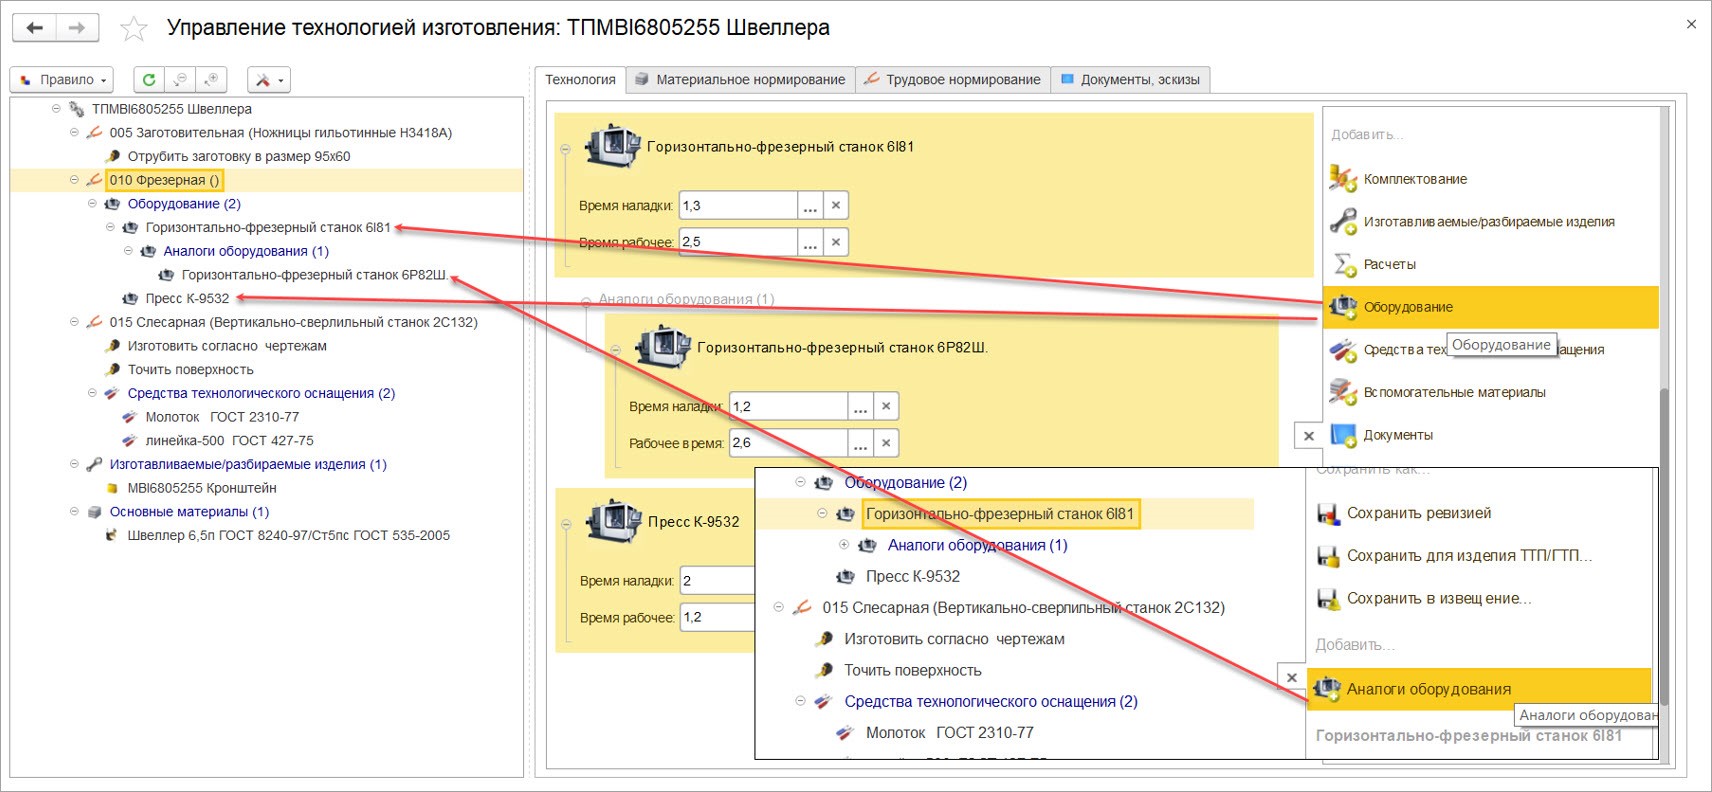Collapse the Основные материалы (1) node
Image resolution: width=1712 pixels, height=792 pixels.
pos(74,512)
